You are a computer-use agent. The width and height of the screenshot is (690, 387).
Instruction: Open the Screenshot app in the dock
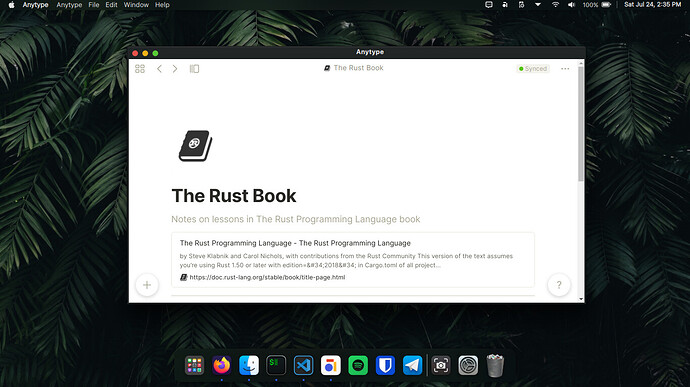click(441, 365)
